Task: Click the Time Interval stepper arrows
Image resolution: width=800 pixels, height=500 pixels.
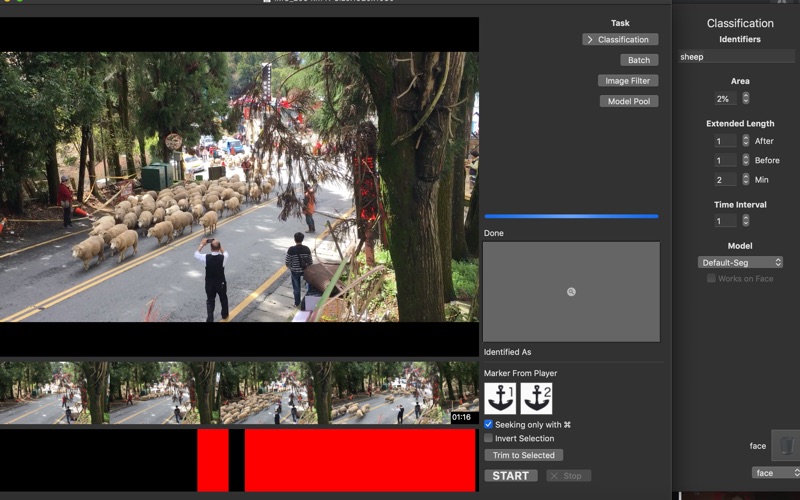Action: click(745, 221)
